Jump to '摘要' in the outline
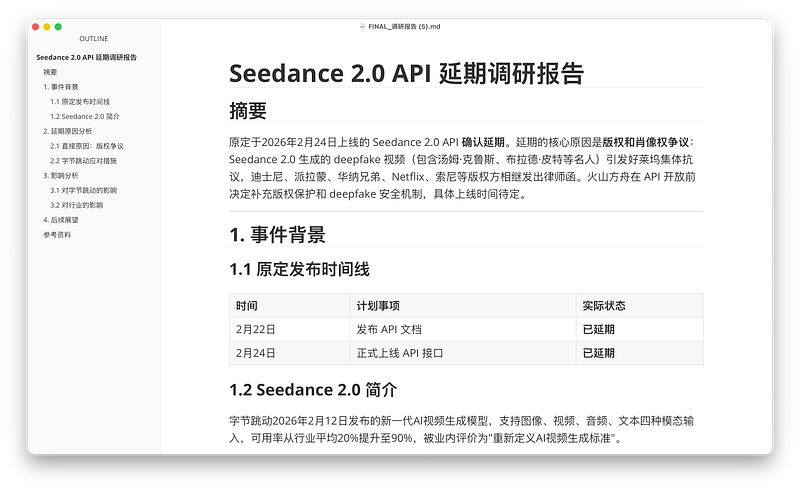Image resolution: width=800 pixels, height=491 pixels. point(50,72)
